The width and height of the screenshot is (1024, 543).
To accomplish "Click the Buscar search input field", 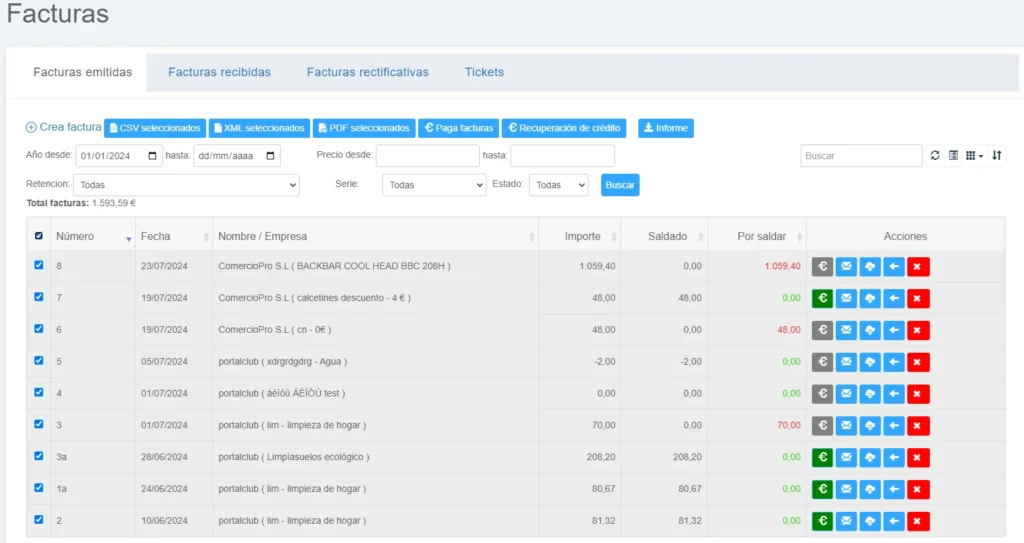I will (x=861, y=156).
